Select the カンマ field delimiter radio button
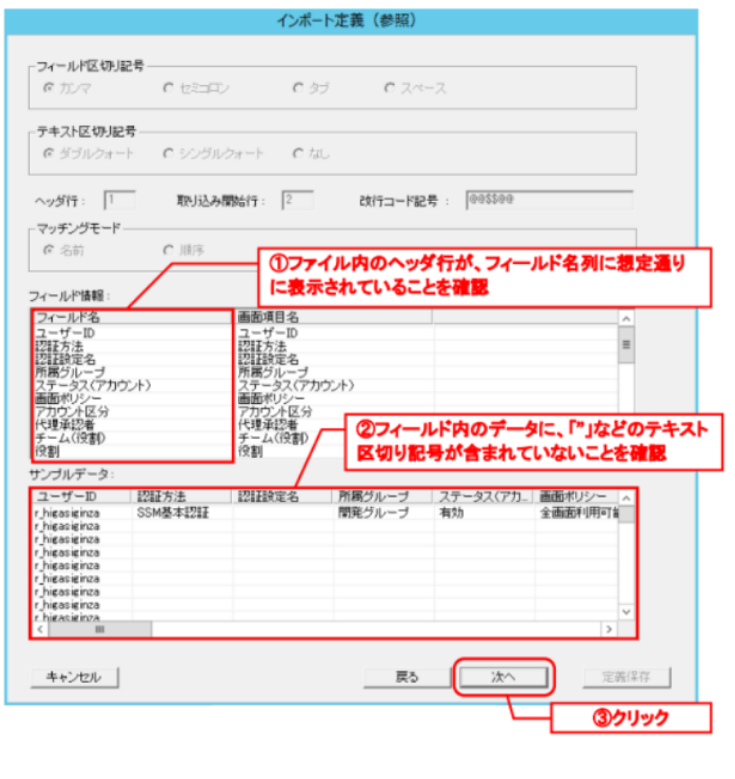Image resolution: width=735 pixels, height=779 pixels. (x=49, y=88)
